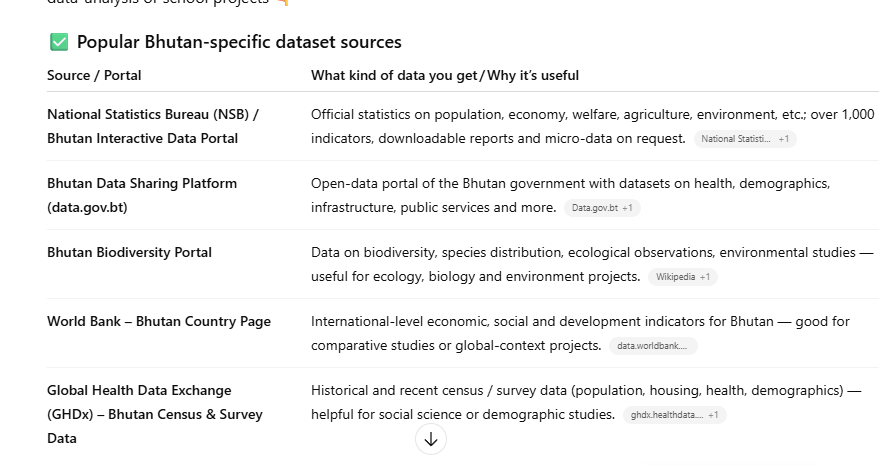The image size is (887, 465).
Task: Click the green checkmark emoji beside the heading
Action: [59, 42]
